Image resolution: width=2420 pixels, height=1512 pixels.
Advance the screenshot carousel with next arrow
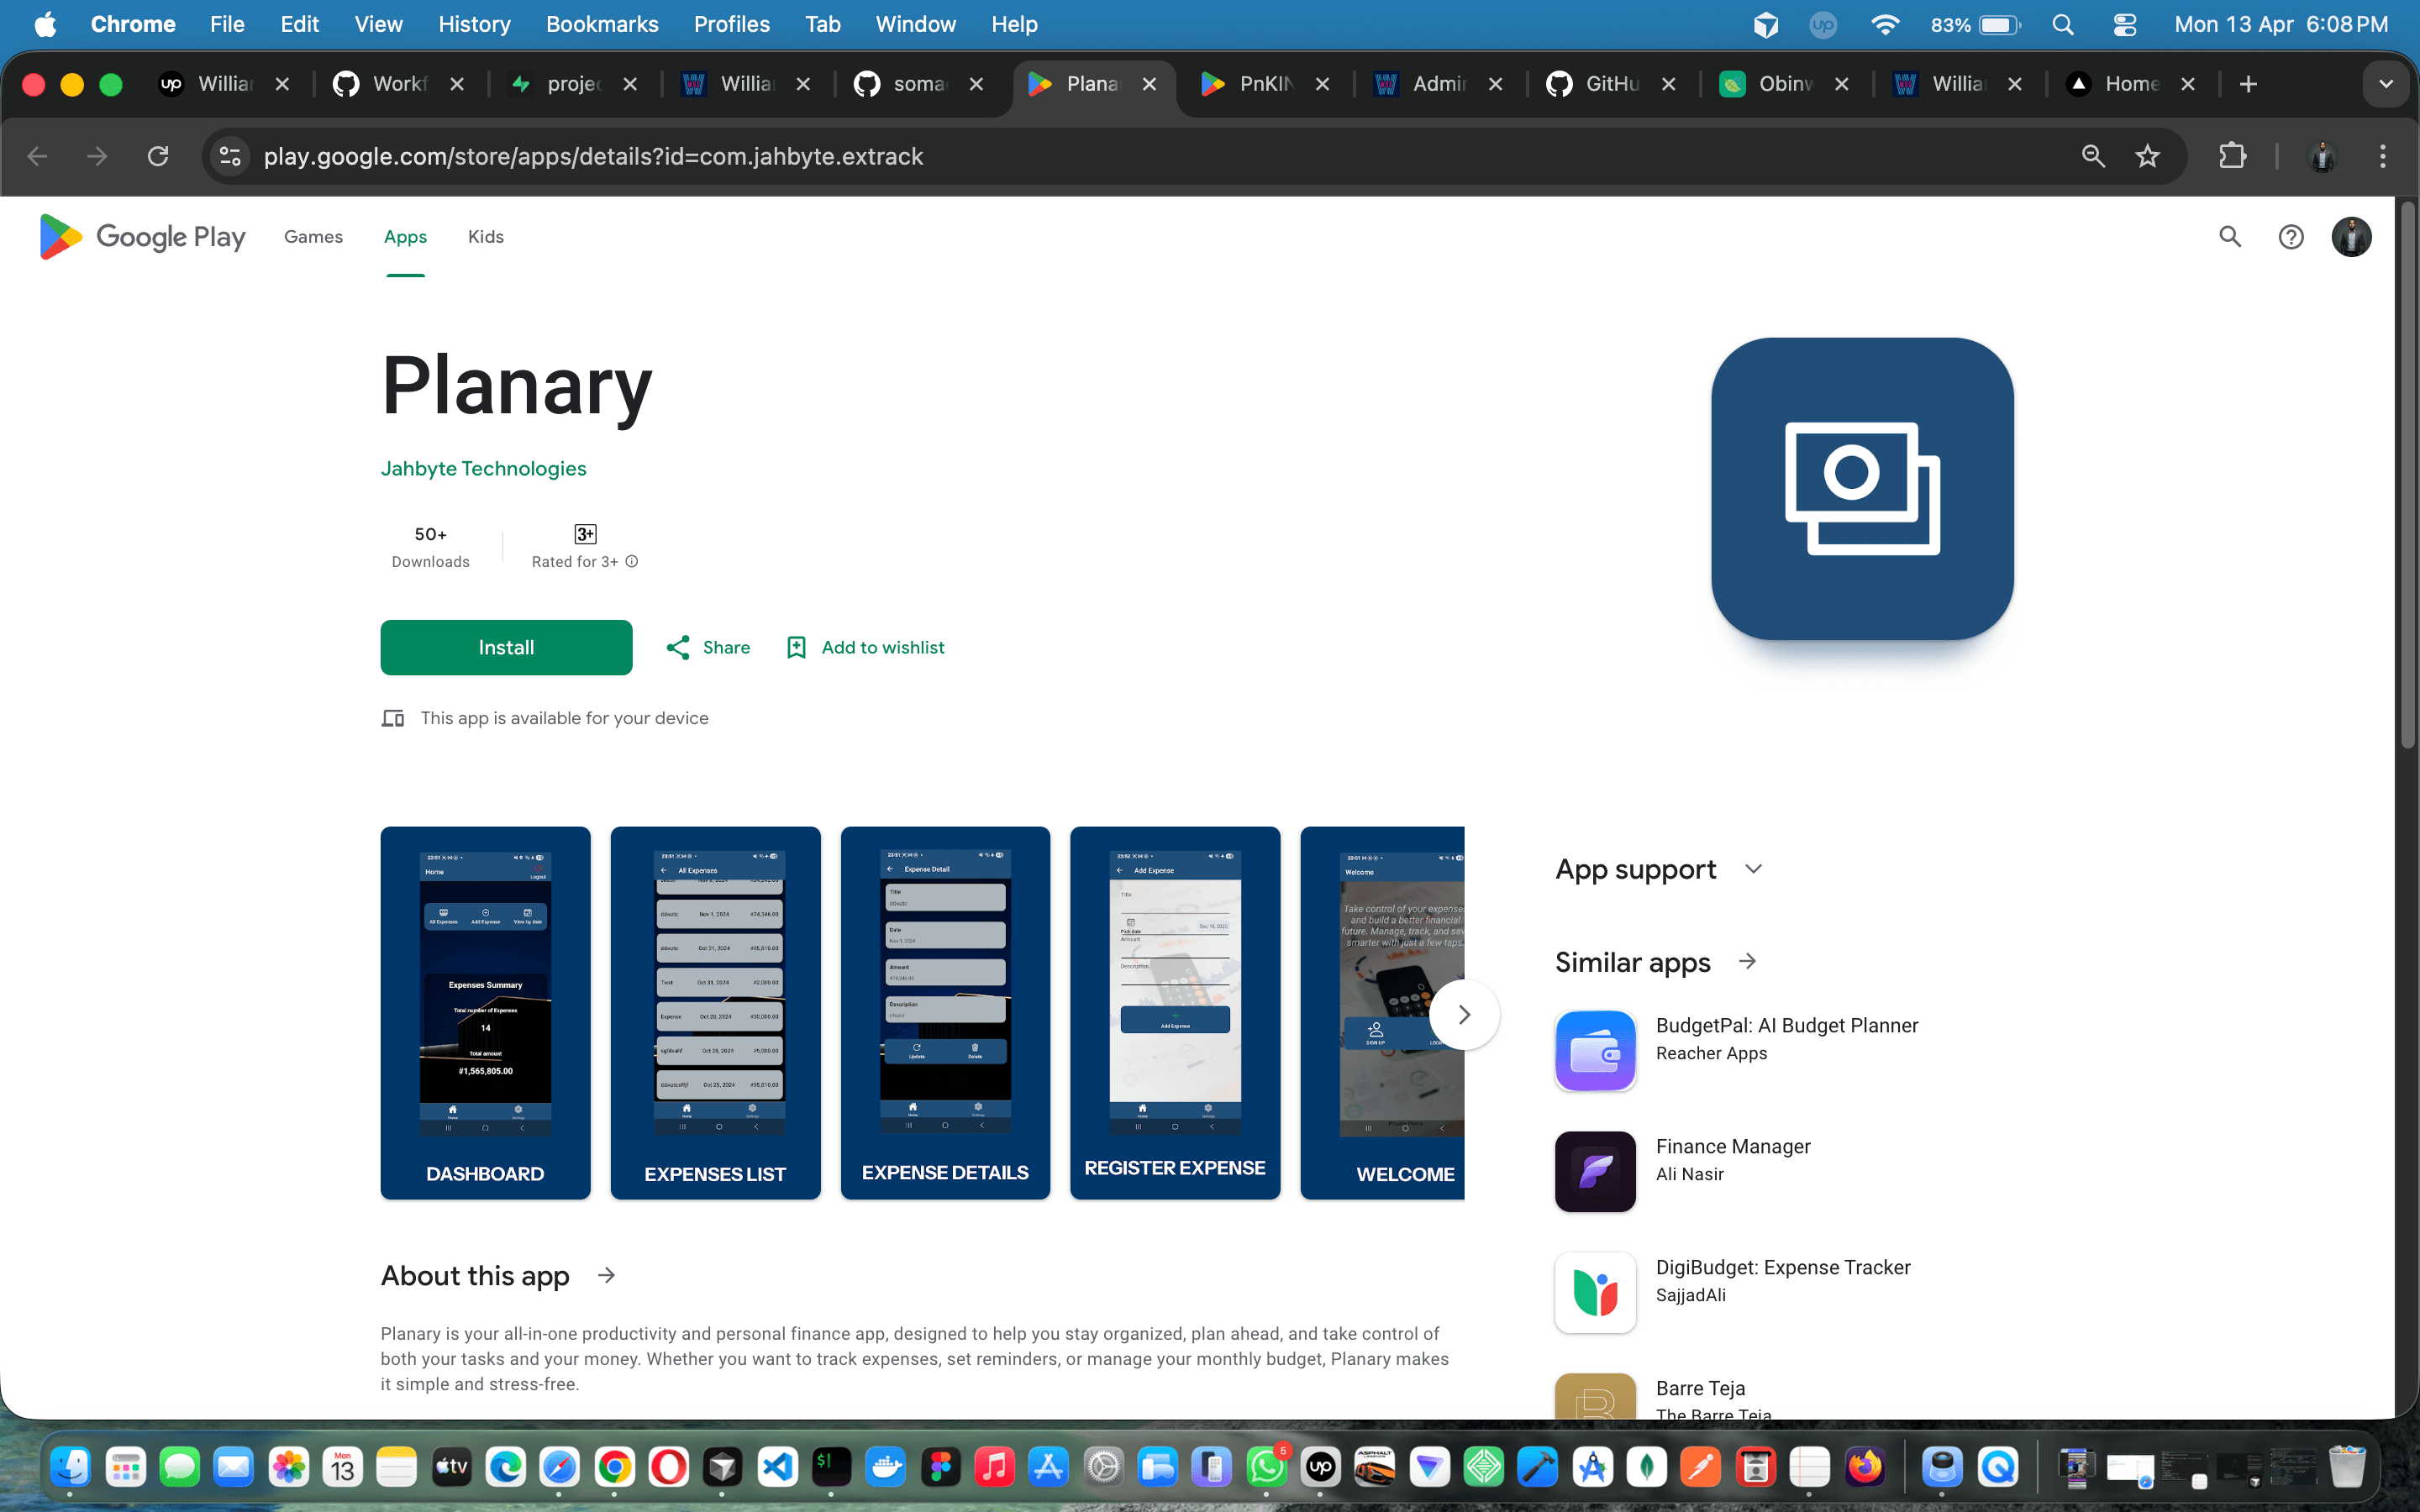pyautogui.click(x=1465, y=1014)
